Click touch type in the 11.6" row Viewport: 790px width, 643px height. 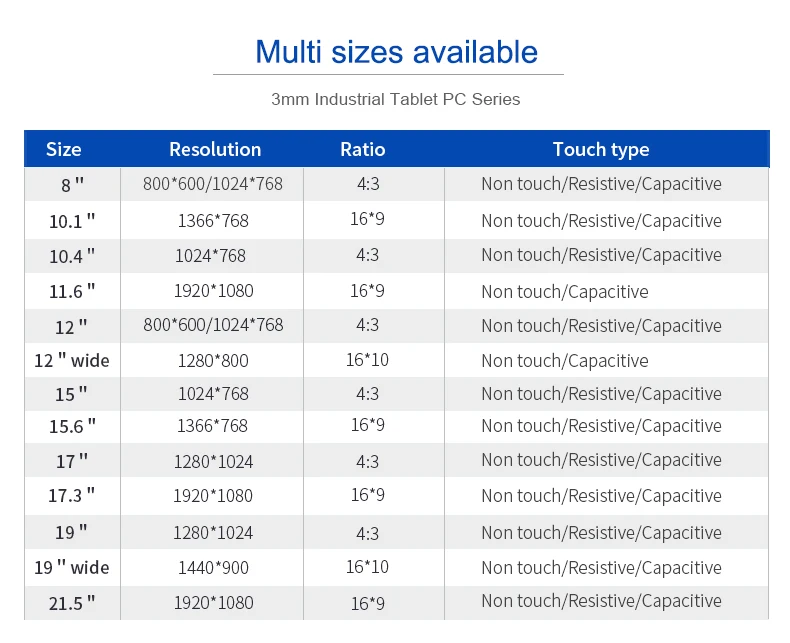tap(565, 291)
